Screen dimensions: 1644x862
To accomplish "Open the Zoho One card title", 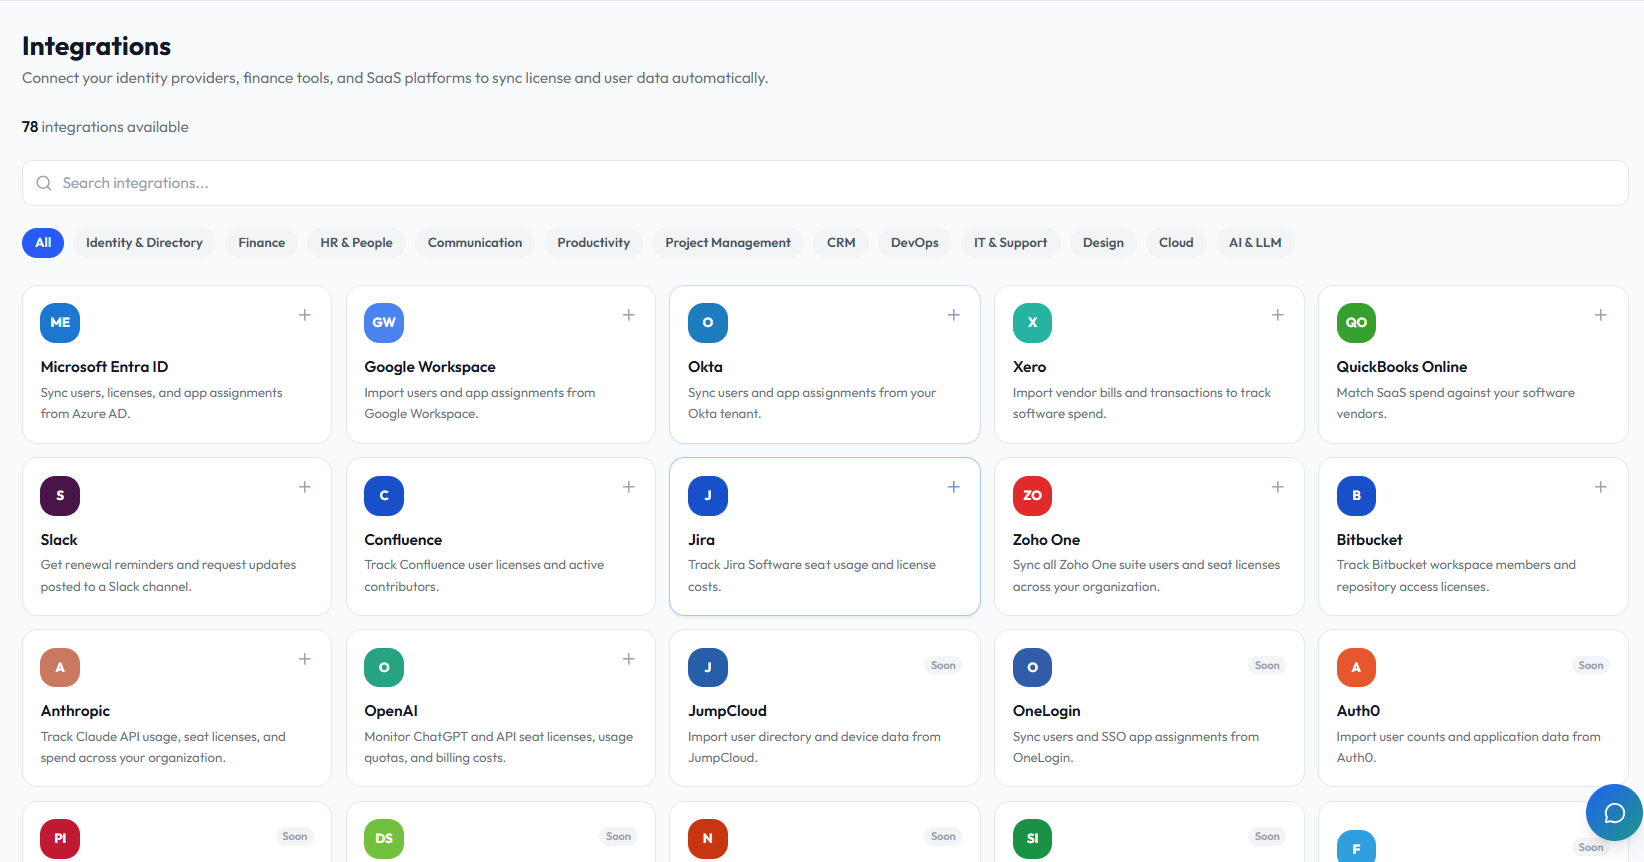I will (1046, 540).
